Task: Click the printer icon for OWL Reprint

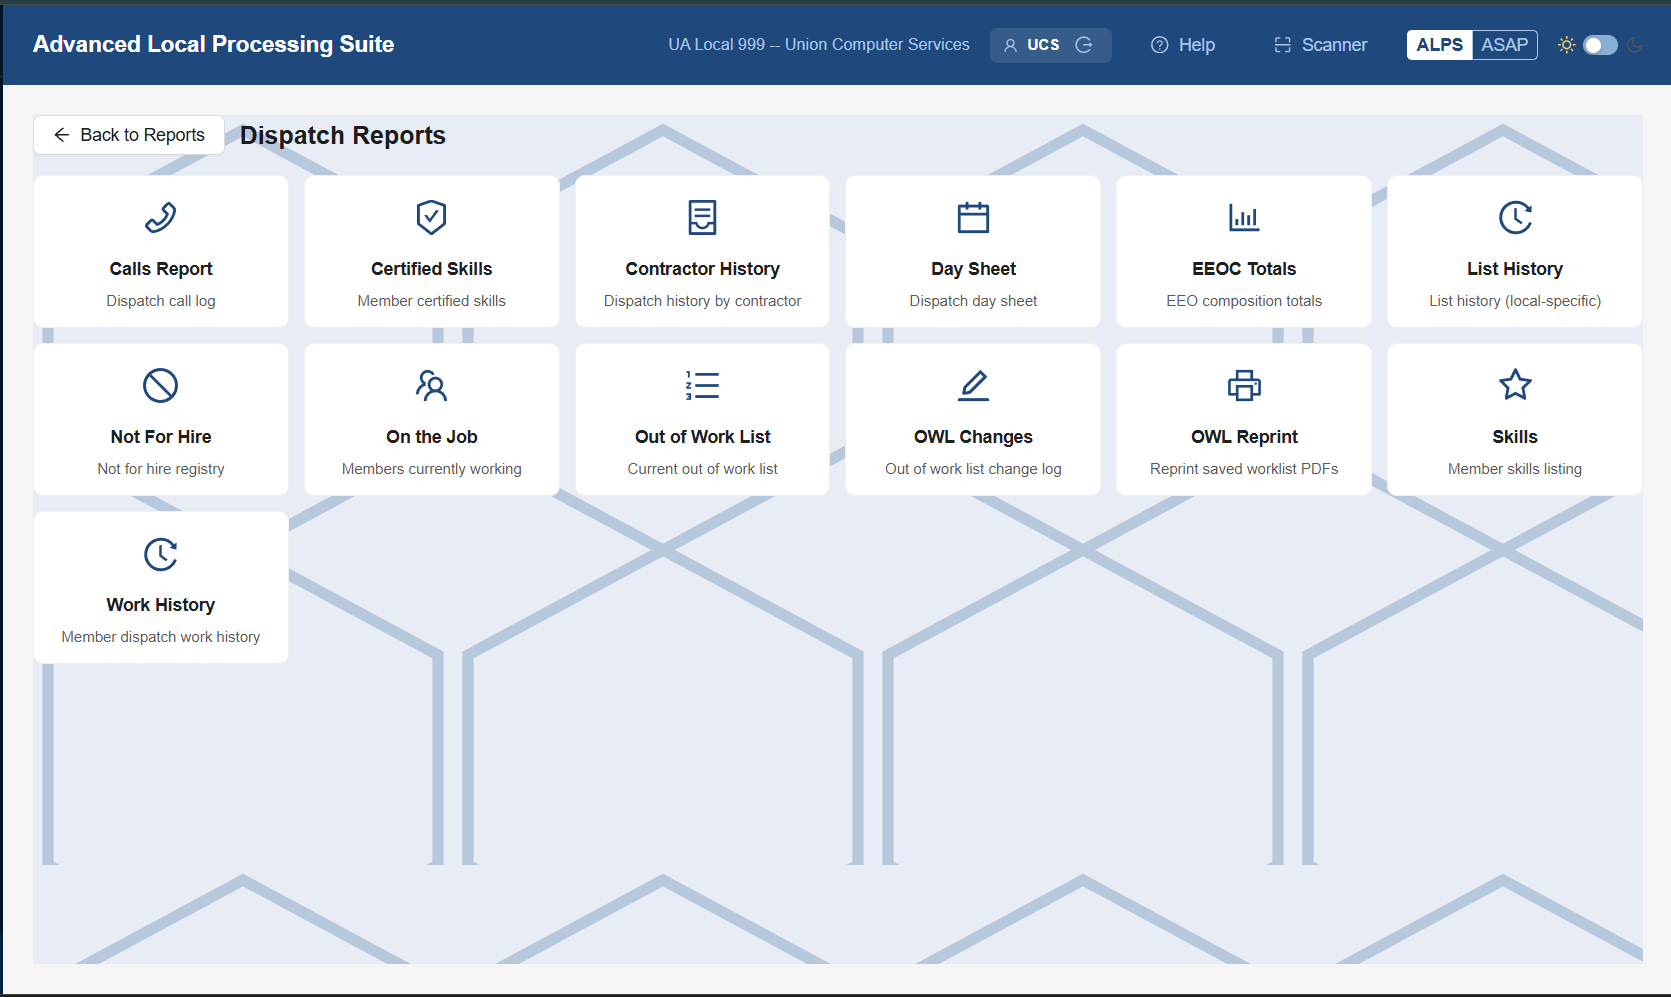Action: point(1244,385)
